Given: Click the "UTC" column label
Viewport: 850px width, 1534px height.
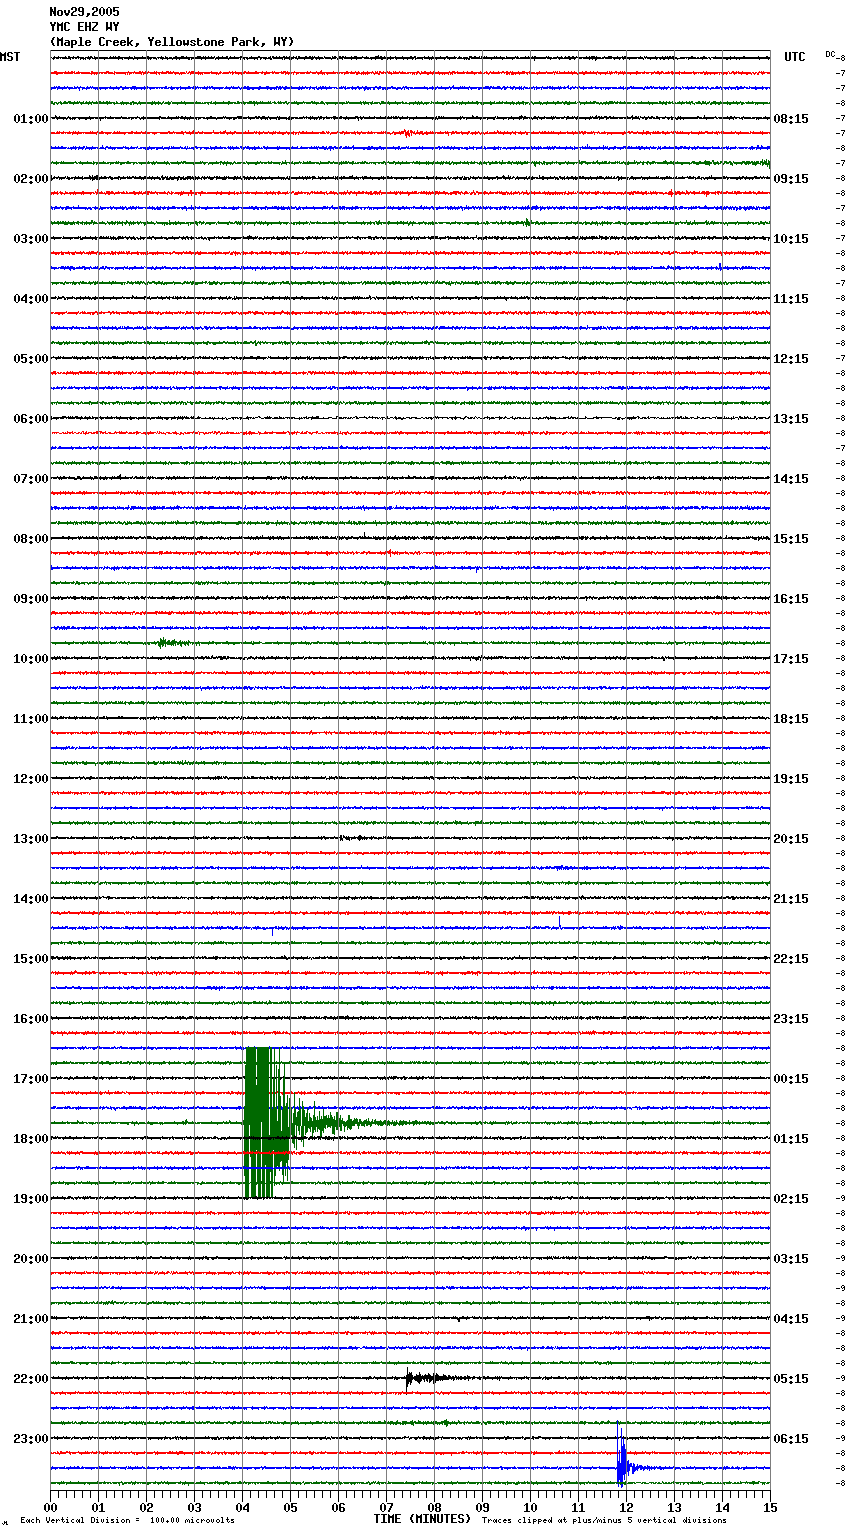Looking at the screenshot, I should [795, 57].
